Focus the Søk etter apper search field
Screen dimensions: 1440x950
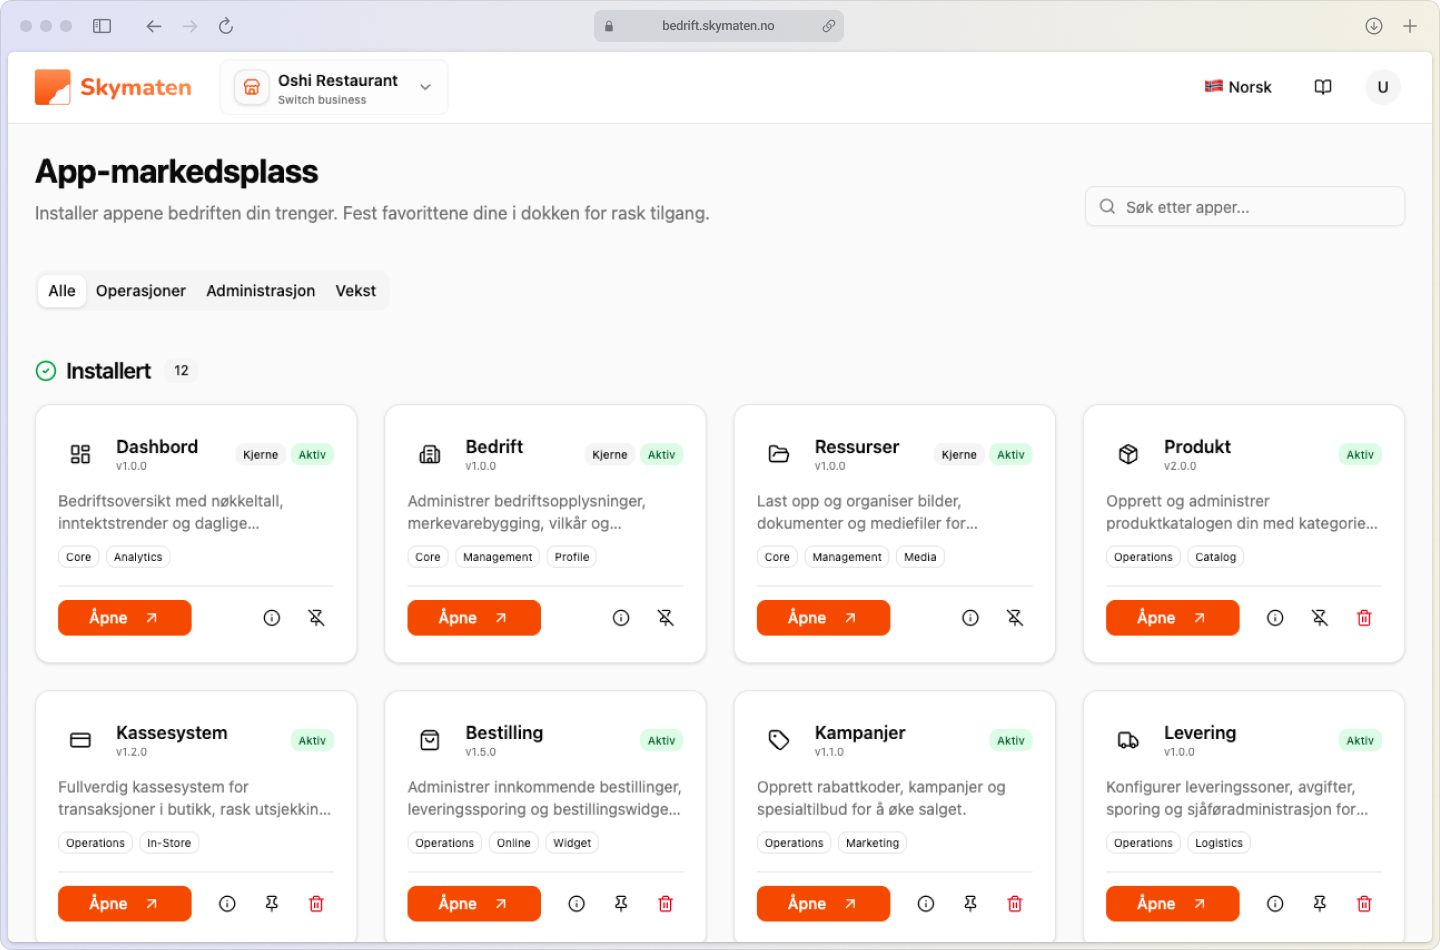coord(1244,207)
